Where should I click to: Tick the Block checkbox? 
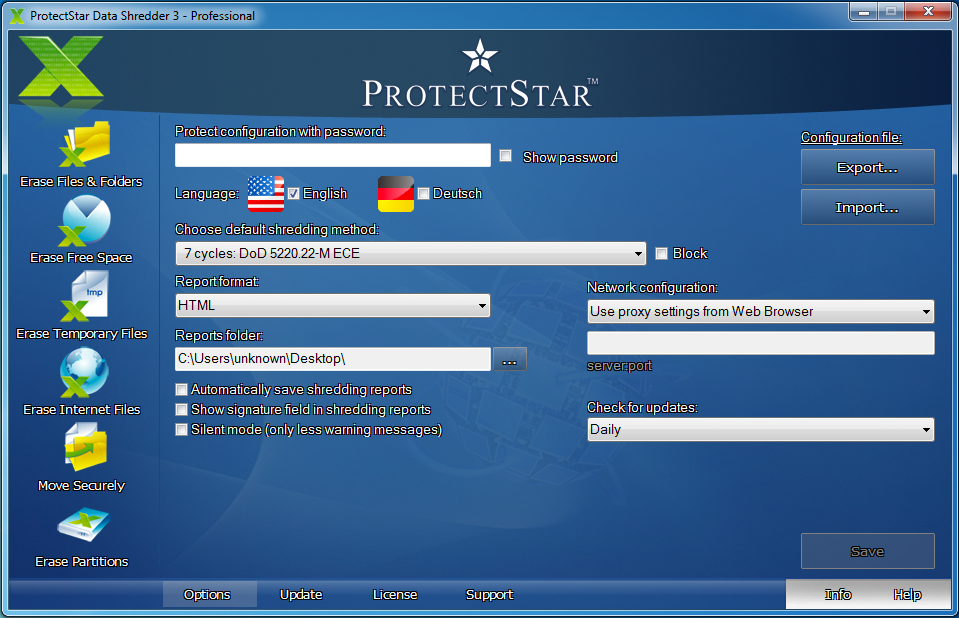661,253
